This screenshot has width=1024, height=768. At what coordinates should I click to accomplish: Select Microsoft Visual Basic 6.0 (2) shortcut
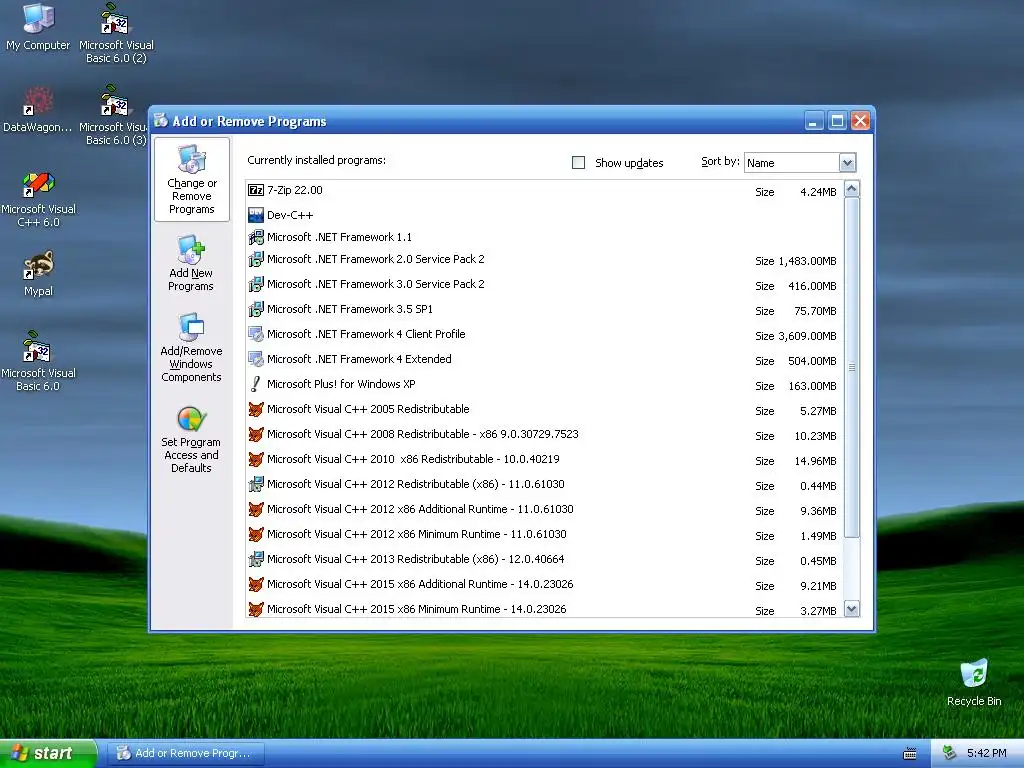pos(116,33)
